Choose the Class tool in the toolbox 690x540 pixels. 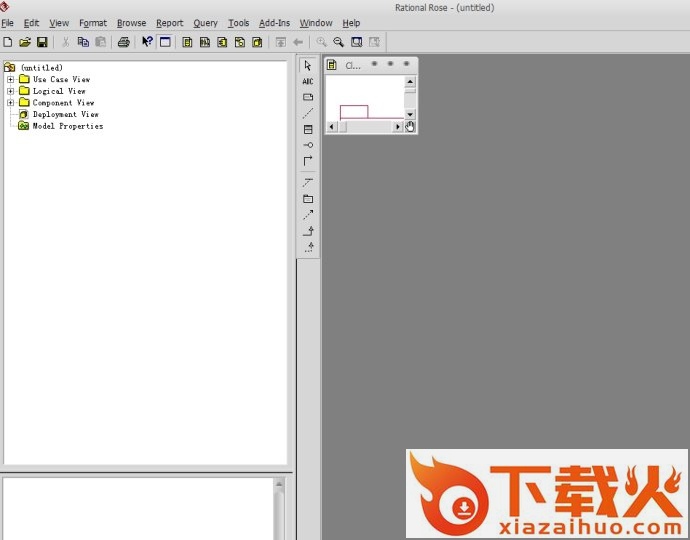pyautogui.click(x=308, y=129)
